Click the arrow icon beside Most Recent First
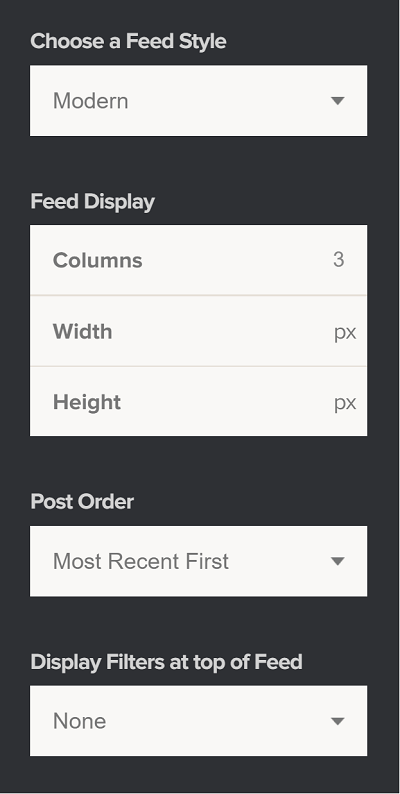Image resolution: width=400 pixels, height=794 pixels. [x=338, y=561]
